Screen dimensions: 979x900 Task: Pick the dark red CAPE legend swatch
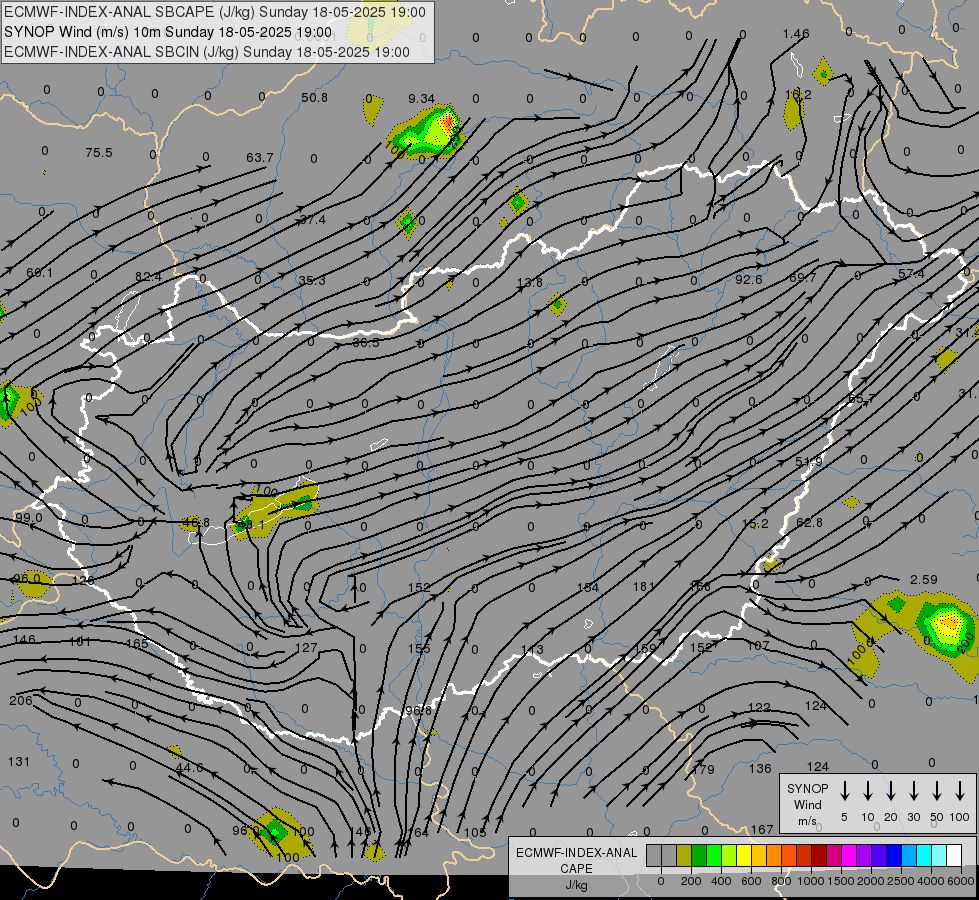pyautogui.click(x=819, y=856)
